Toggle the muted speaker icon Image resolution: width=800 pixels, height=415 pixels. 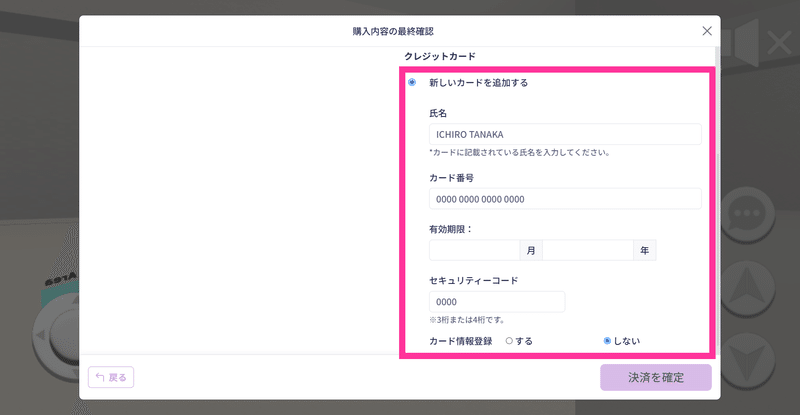[757, 43]
